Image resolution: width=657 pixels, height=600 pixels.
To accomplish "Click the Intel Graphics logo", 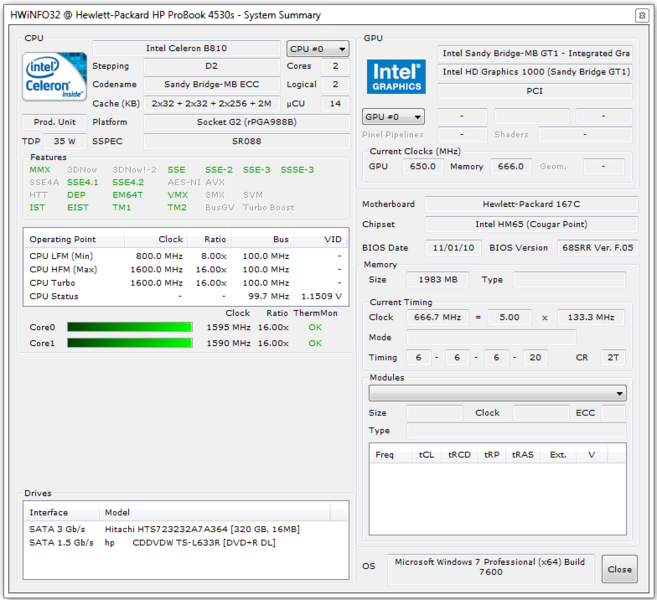I will [x=396, y=77].
